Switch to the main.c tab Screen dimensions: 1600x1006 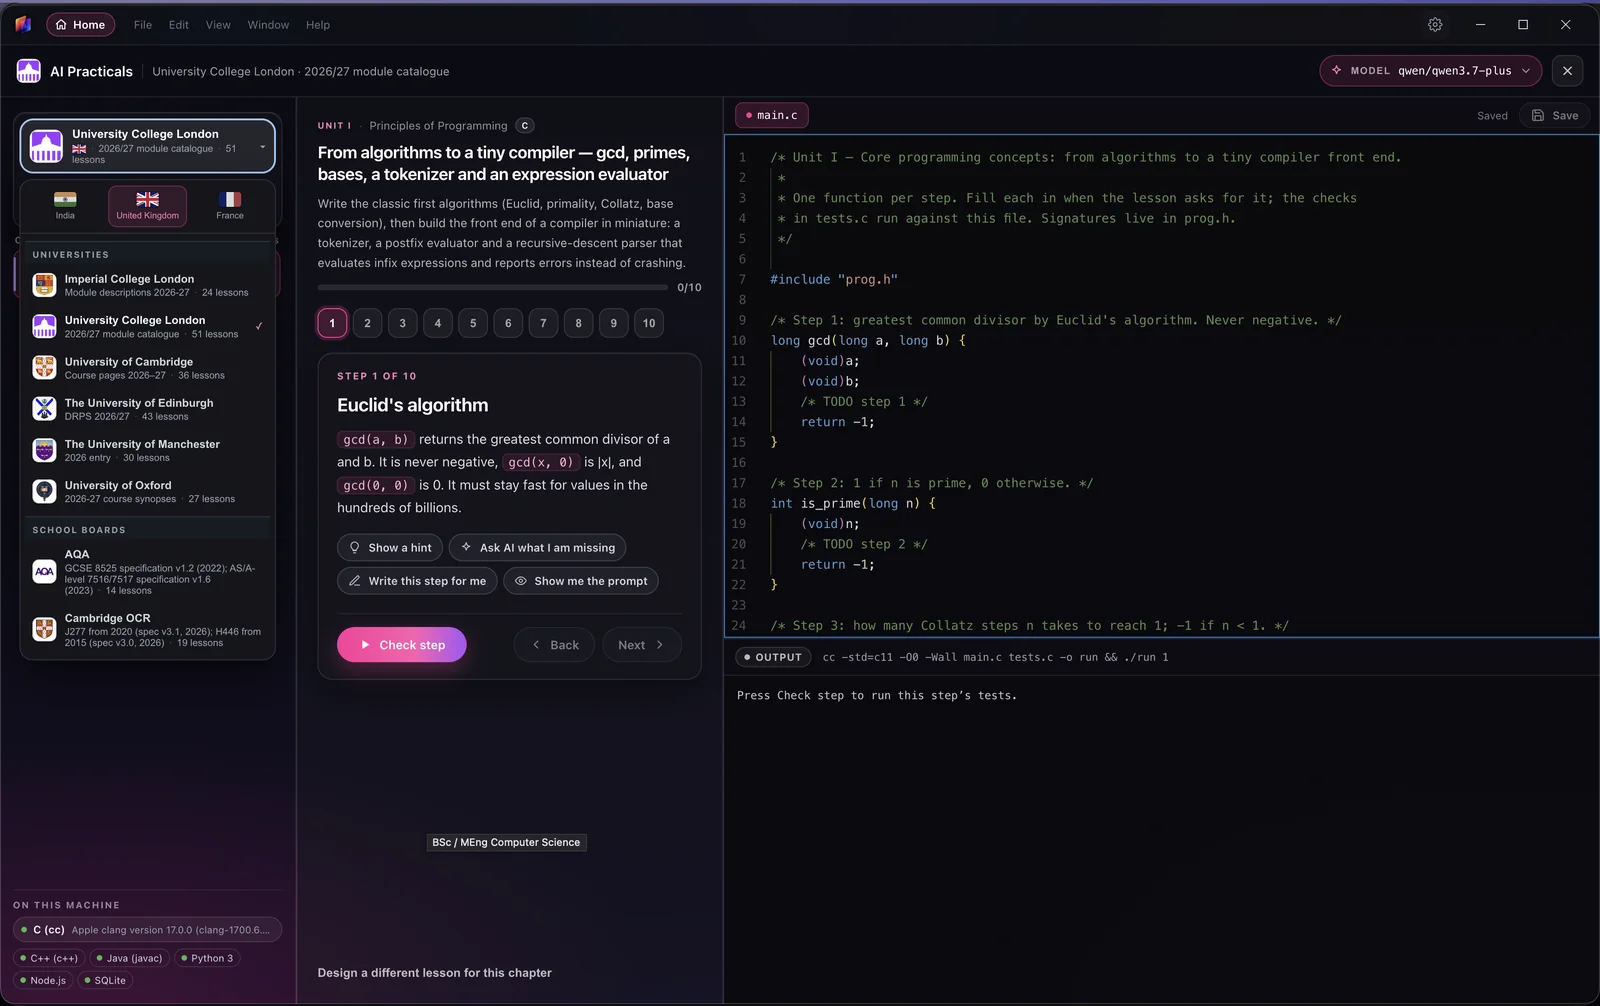[x=771, y=115]
